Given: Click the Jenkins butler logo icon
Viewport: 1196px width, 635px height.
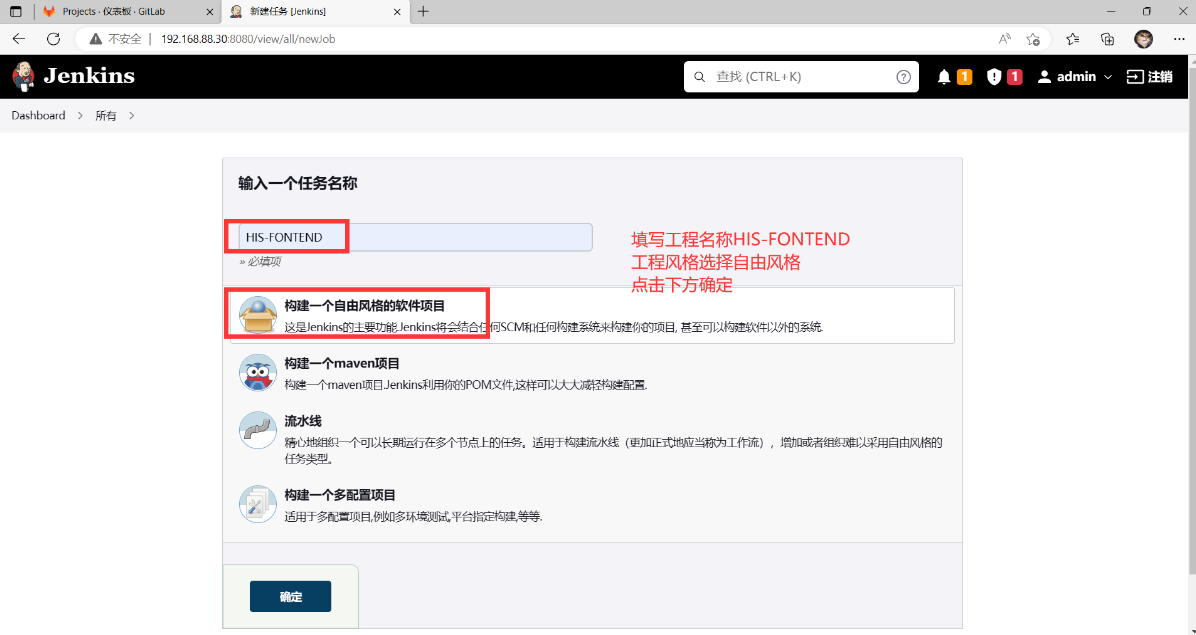Looking at the screenshot, I should pyautogui.click(x=24, y=76).
